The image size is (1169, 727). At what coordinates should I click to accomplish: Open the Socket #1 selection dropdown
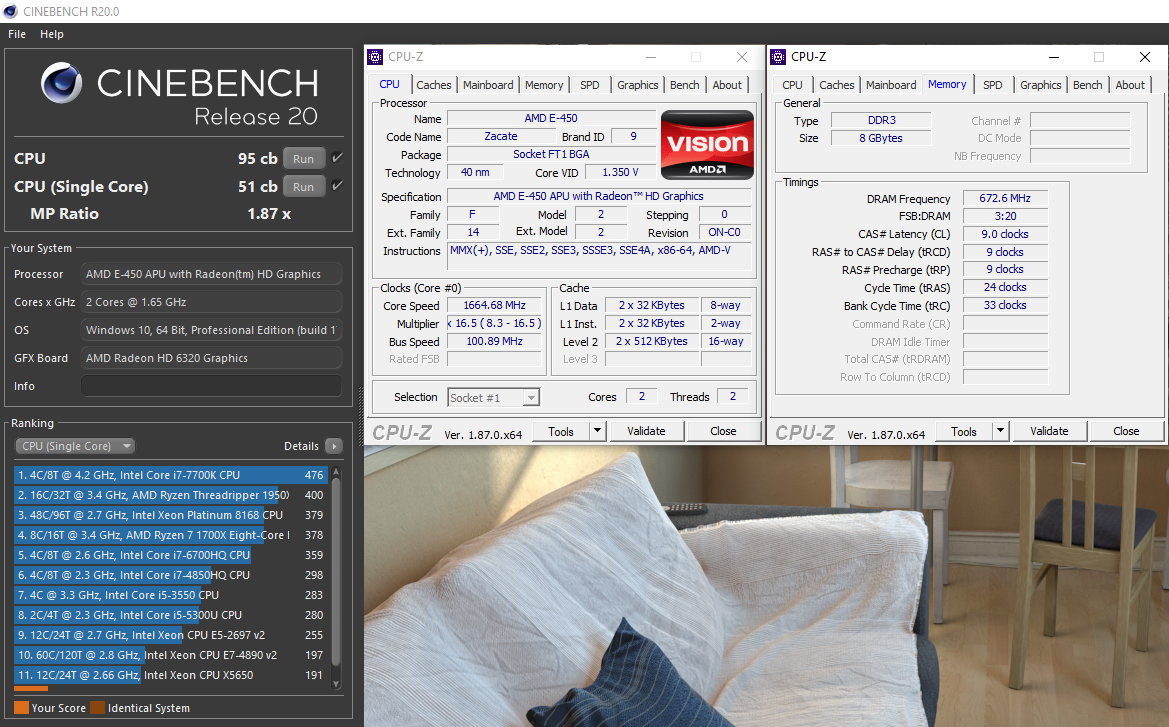[x=531, y=396]
